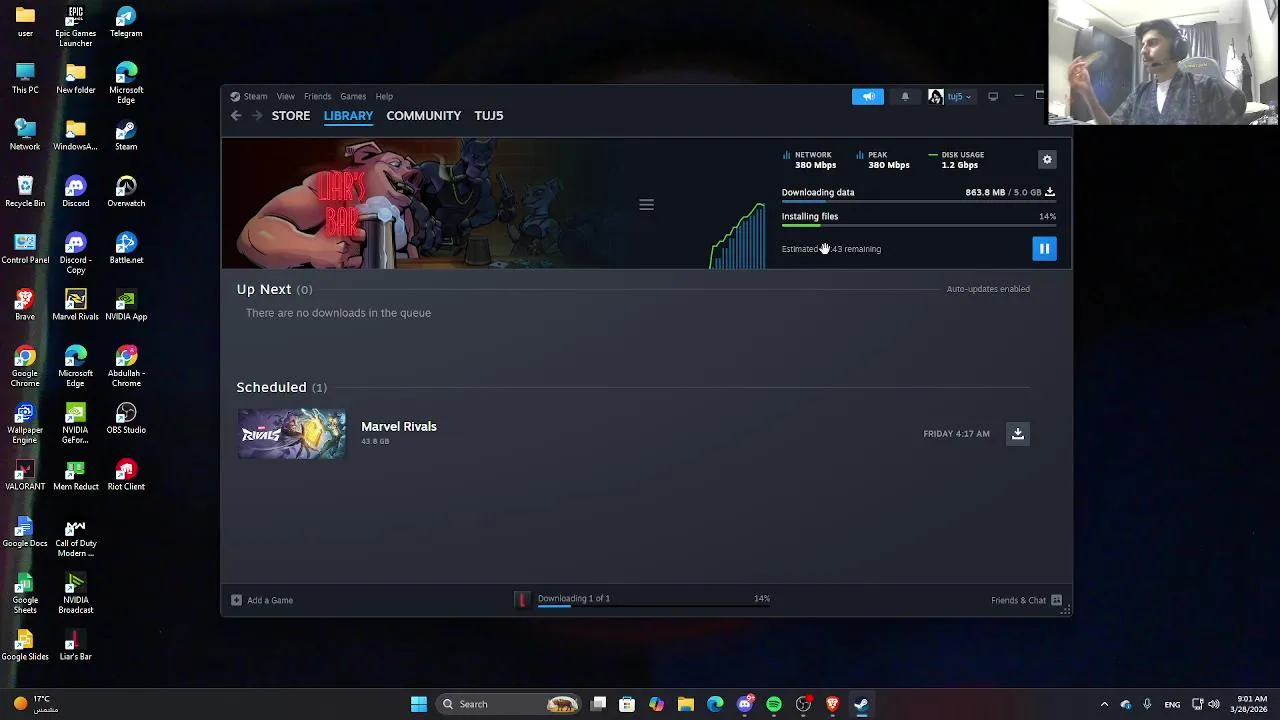The image size is (1280, 720).
Task: Open Recycle Bin on desktop
Action: [25, 192]
